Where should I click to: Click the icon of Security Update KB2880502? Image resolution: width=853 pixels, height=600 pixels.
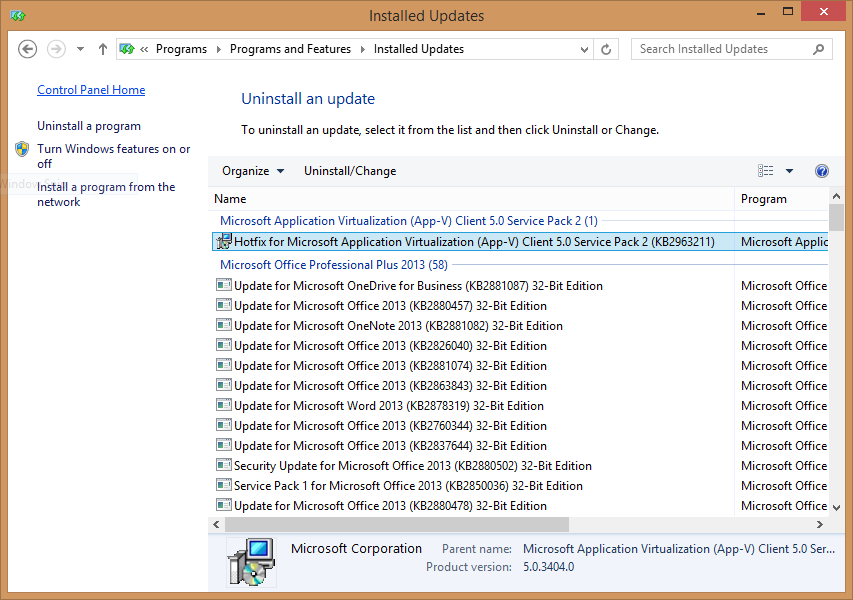[224, 465]
